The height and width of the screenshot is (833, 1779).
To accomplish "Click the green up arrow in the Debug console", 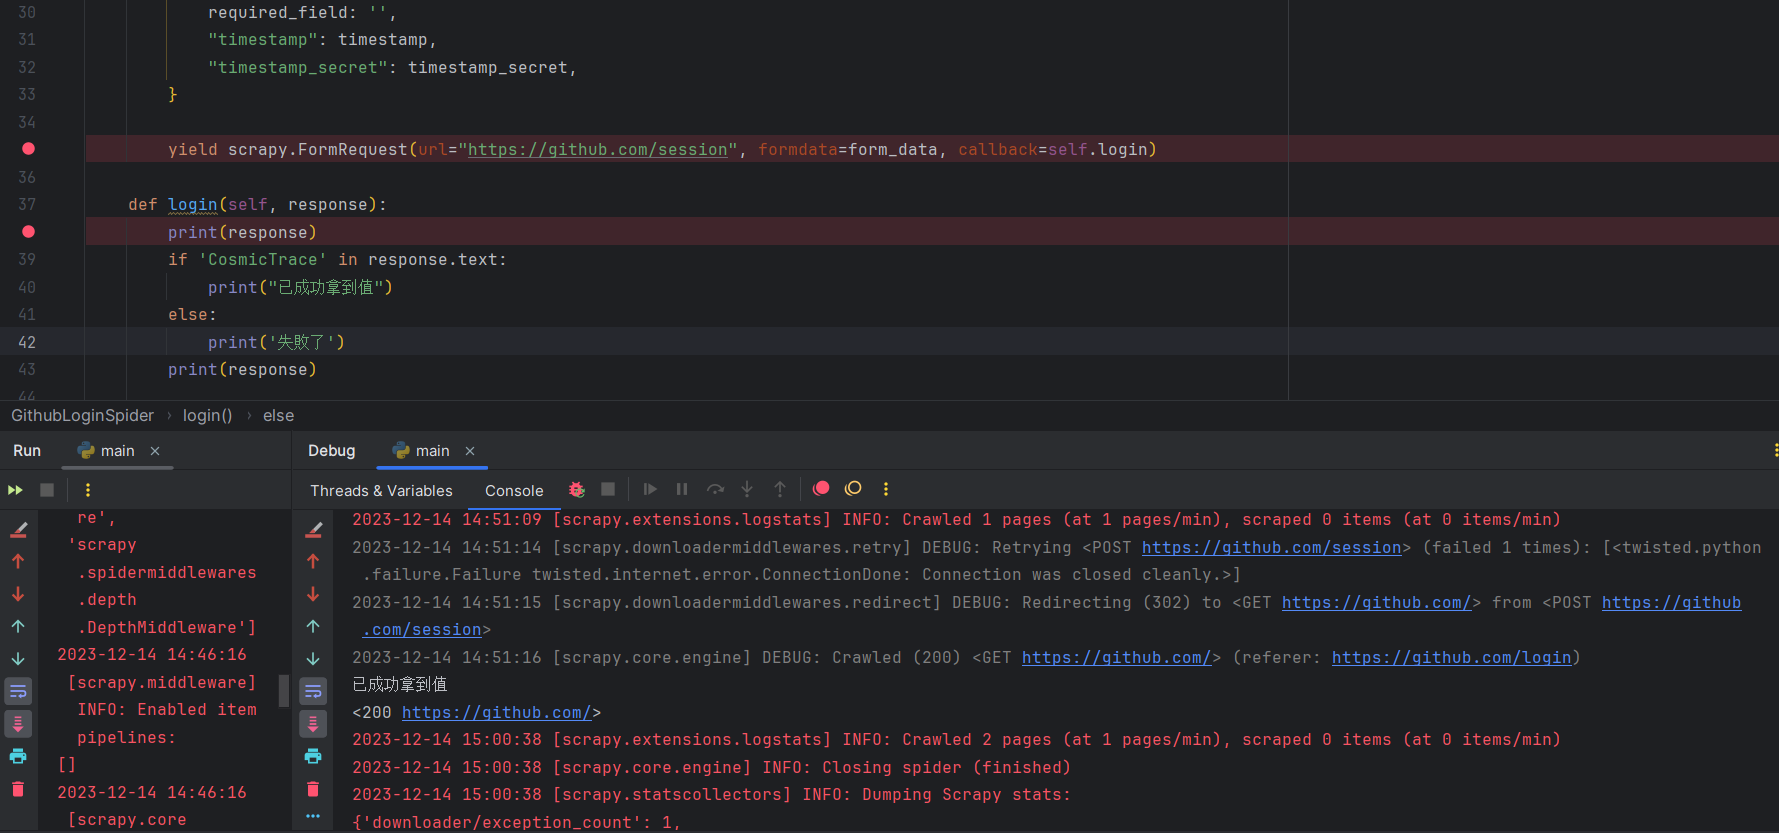I will pyautogui.click(x=313, y=626).
